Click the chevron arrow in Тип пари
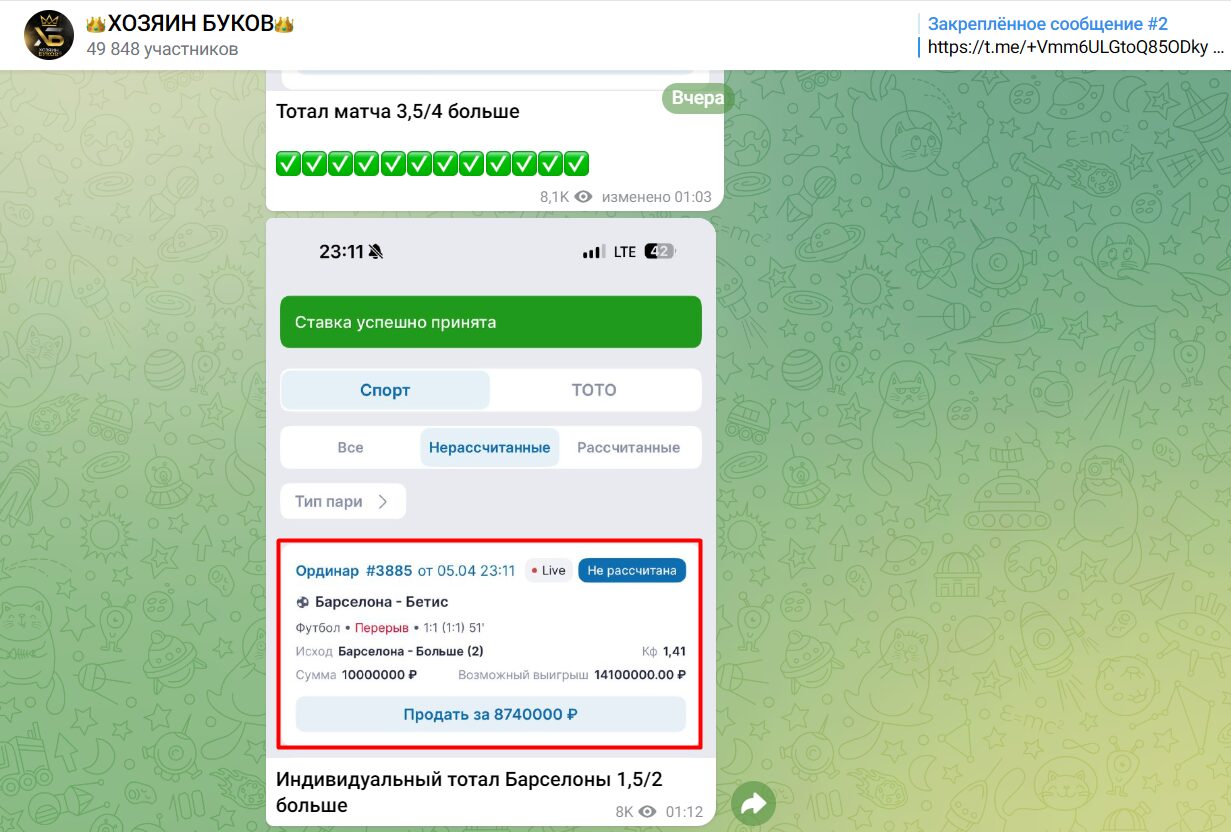Image resolution: width=1231 pixels, height=832 pixels. tap(382, 502)
